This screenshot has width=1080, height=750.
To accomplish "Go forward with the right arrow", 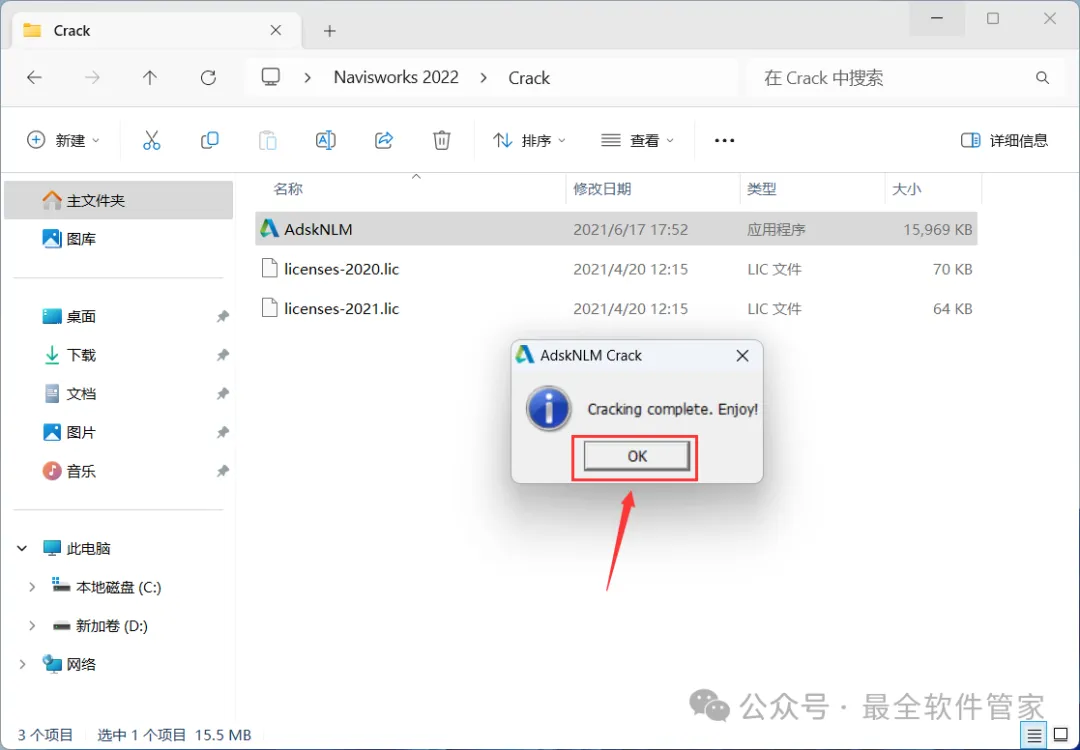I will [92, 78].
